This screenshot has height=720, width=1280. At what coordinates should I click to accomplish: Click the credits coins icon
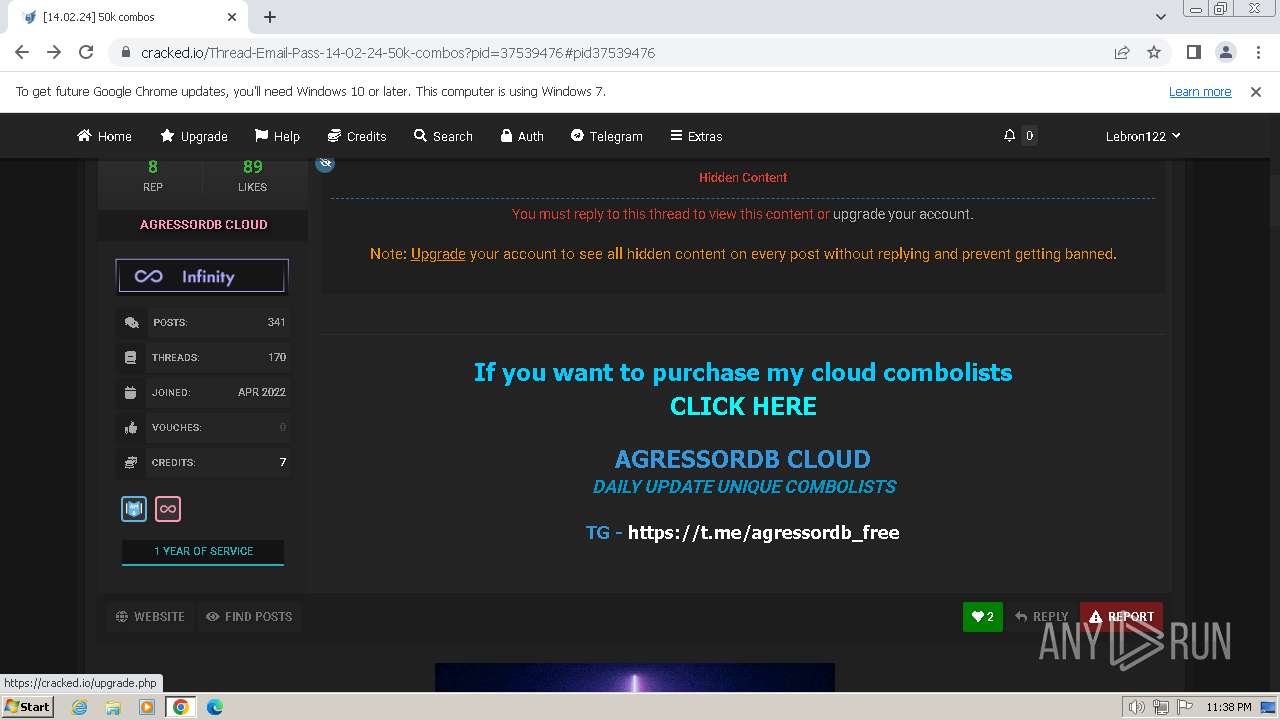tap(131, 462)
